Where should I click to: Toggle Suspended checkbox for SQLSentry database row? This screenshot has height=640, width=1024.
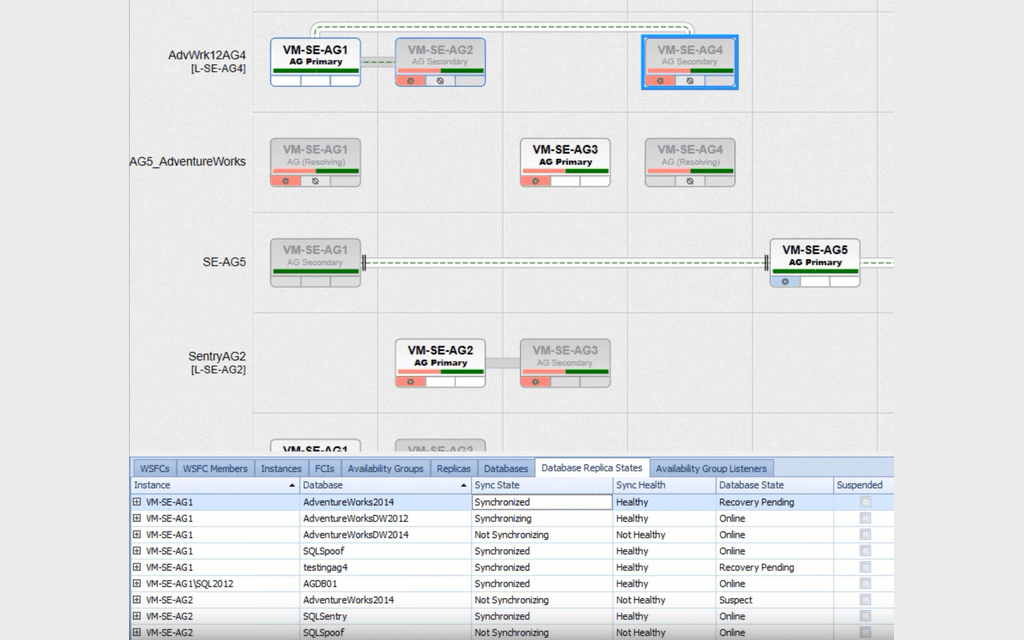(866, 616)
